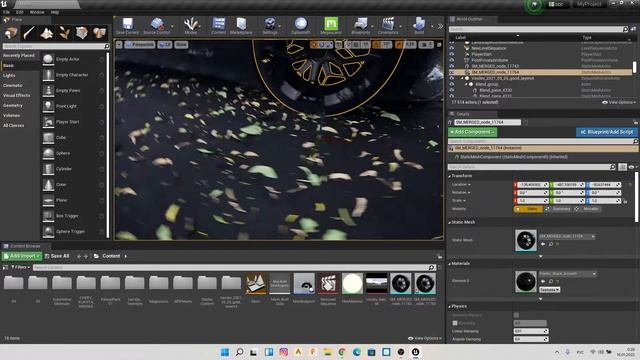This screenshot has height=360, width=640.
Task: Click Save All in Content Browser
Action: [57, 256]
